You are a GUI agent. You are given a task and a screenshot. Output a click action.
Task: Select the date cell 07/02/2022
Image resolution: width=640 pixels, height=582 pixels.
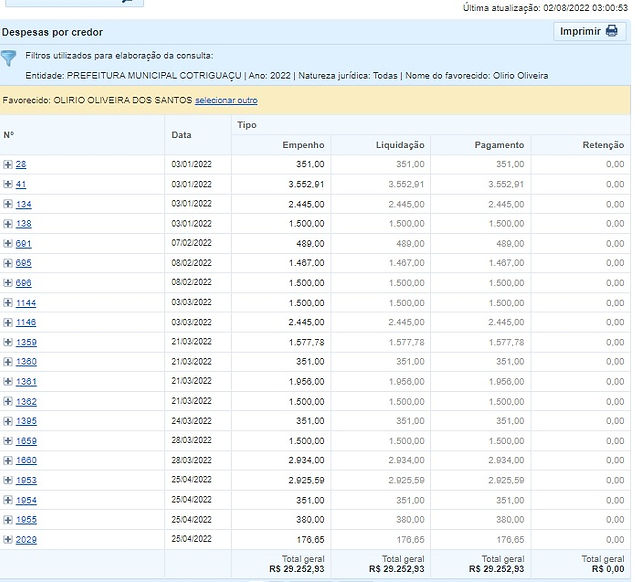click(x=191, y=243)
